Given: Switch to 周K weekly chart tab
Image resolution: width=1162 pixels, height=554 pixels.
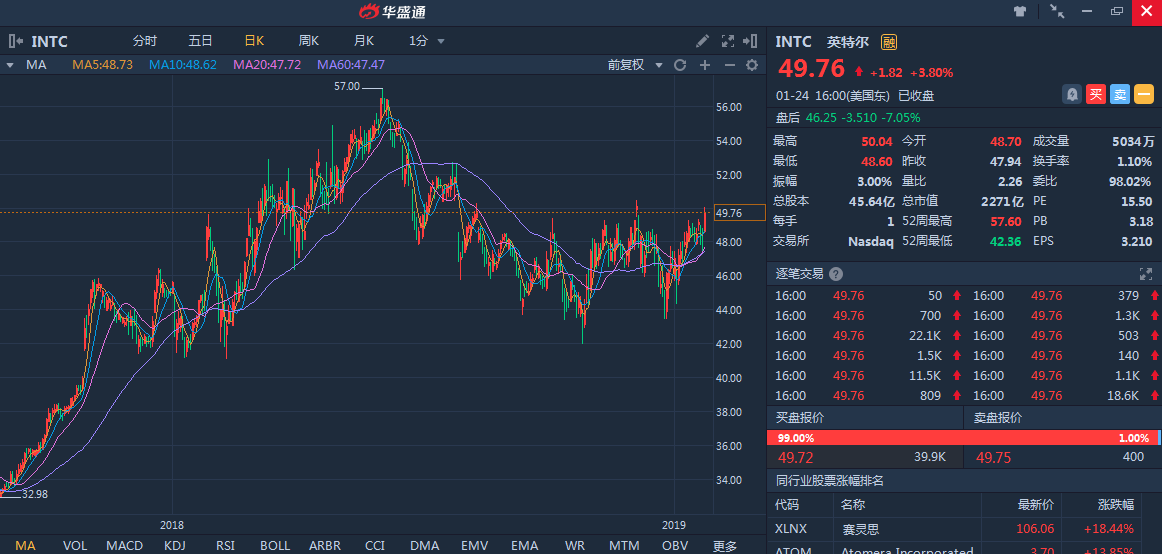Looking at the screenshot, I should pos(308,41).
